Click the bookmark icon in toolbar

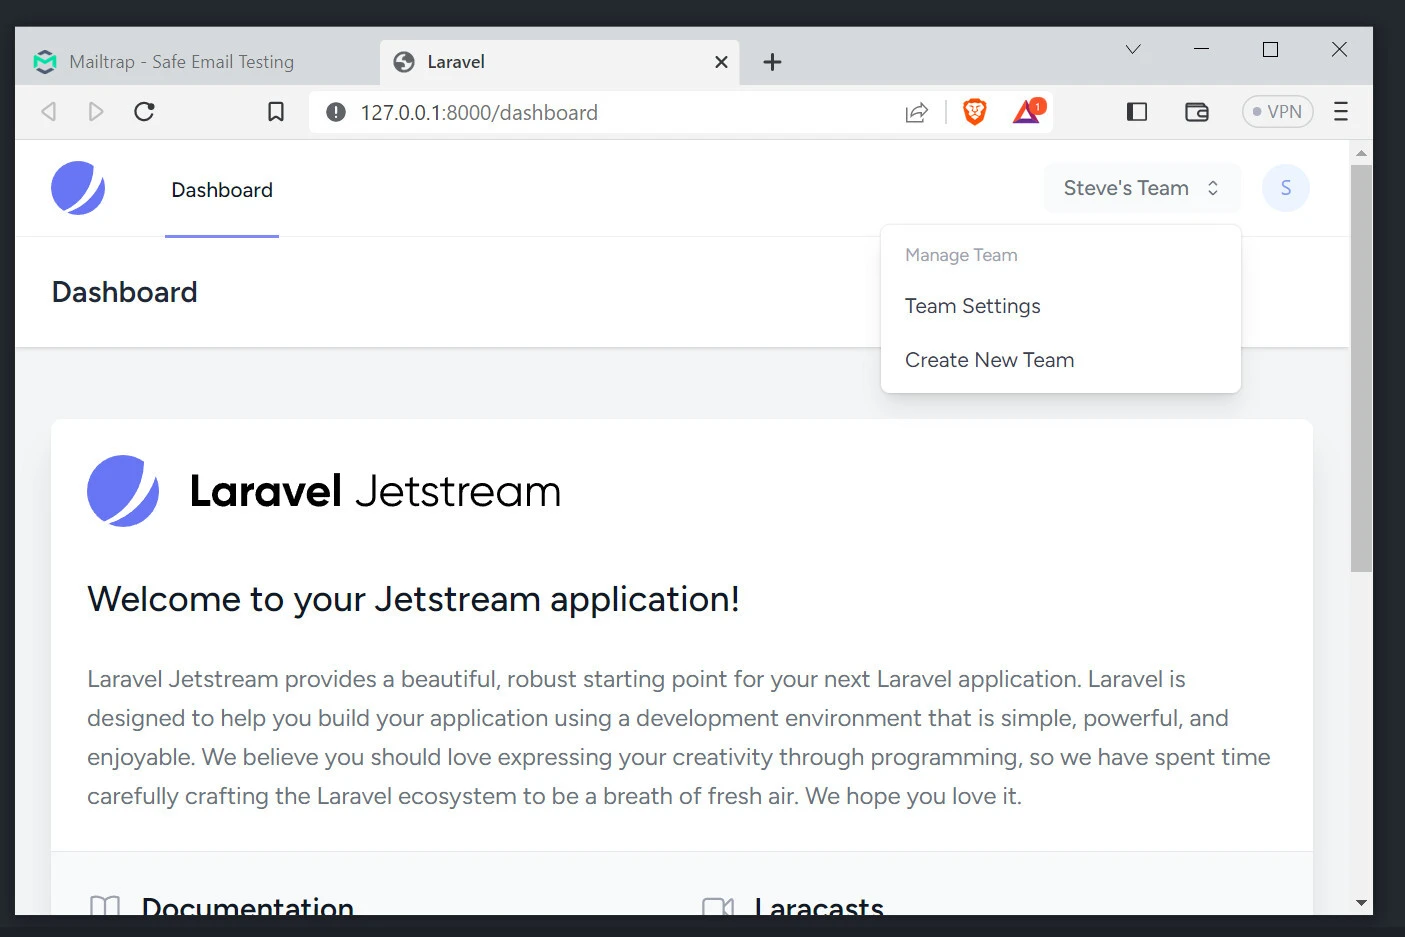276,112
